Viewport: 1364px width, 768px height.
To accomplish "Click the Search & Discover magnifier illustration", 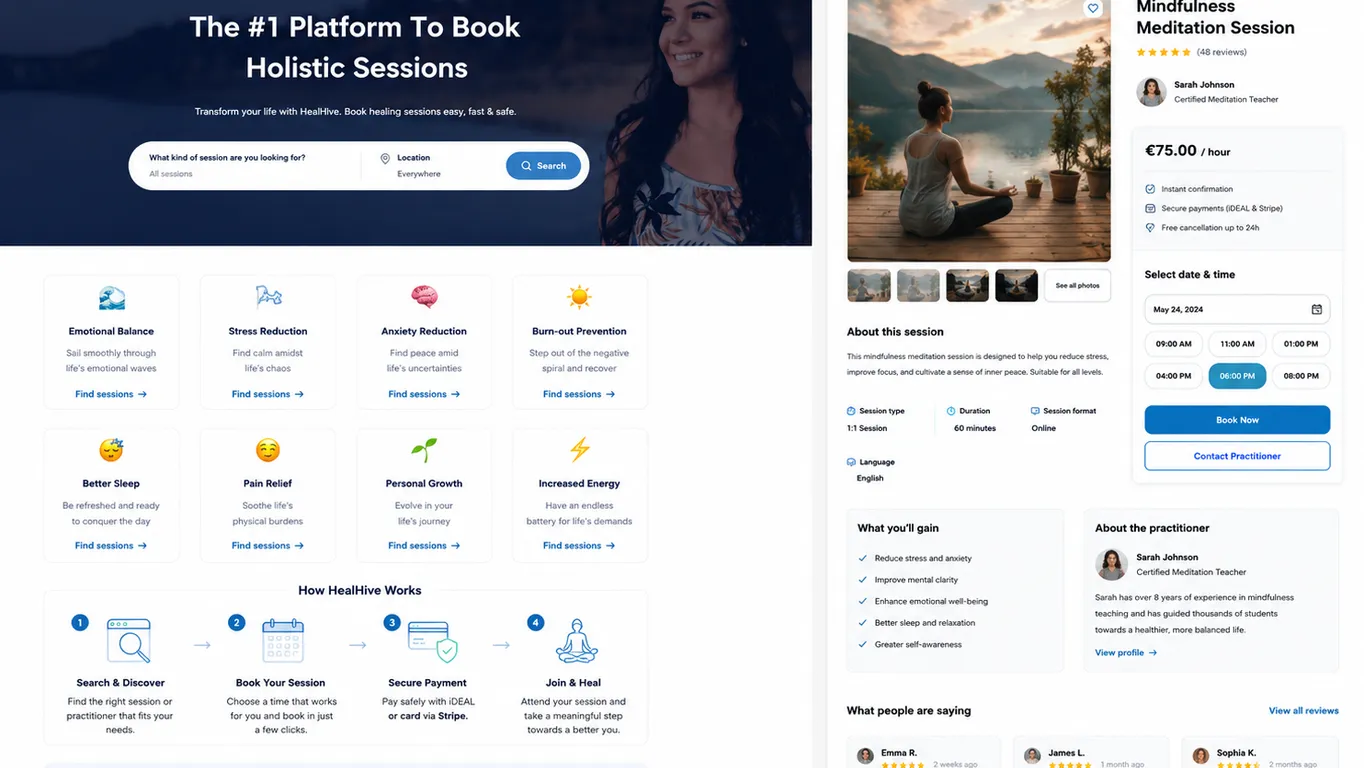I will (129, 641).
